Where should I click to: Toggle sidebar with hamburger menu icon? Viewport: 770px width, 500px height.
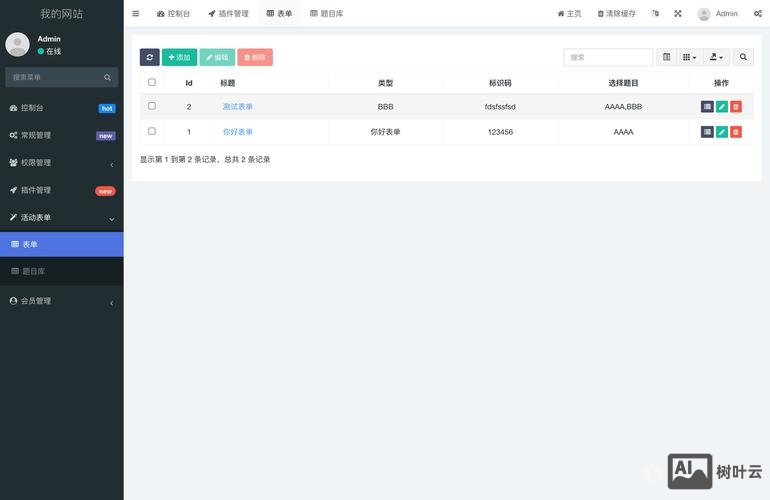point(136,14)
